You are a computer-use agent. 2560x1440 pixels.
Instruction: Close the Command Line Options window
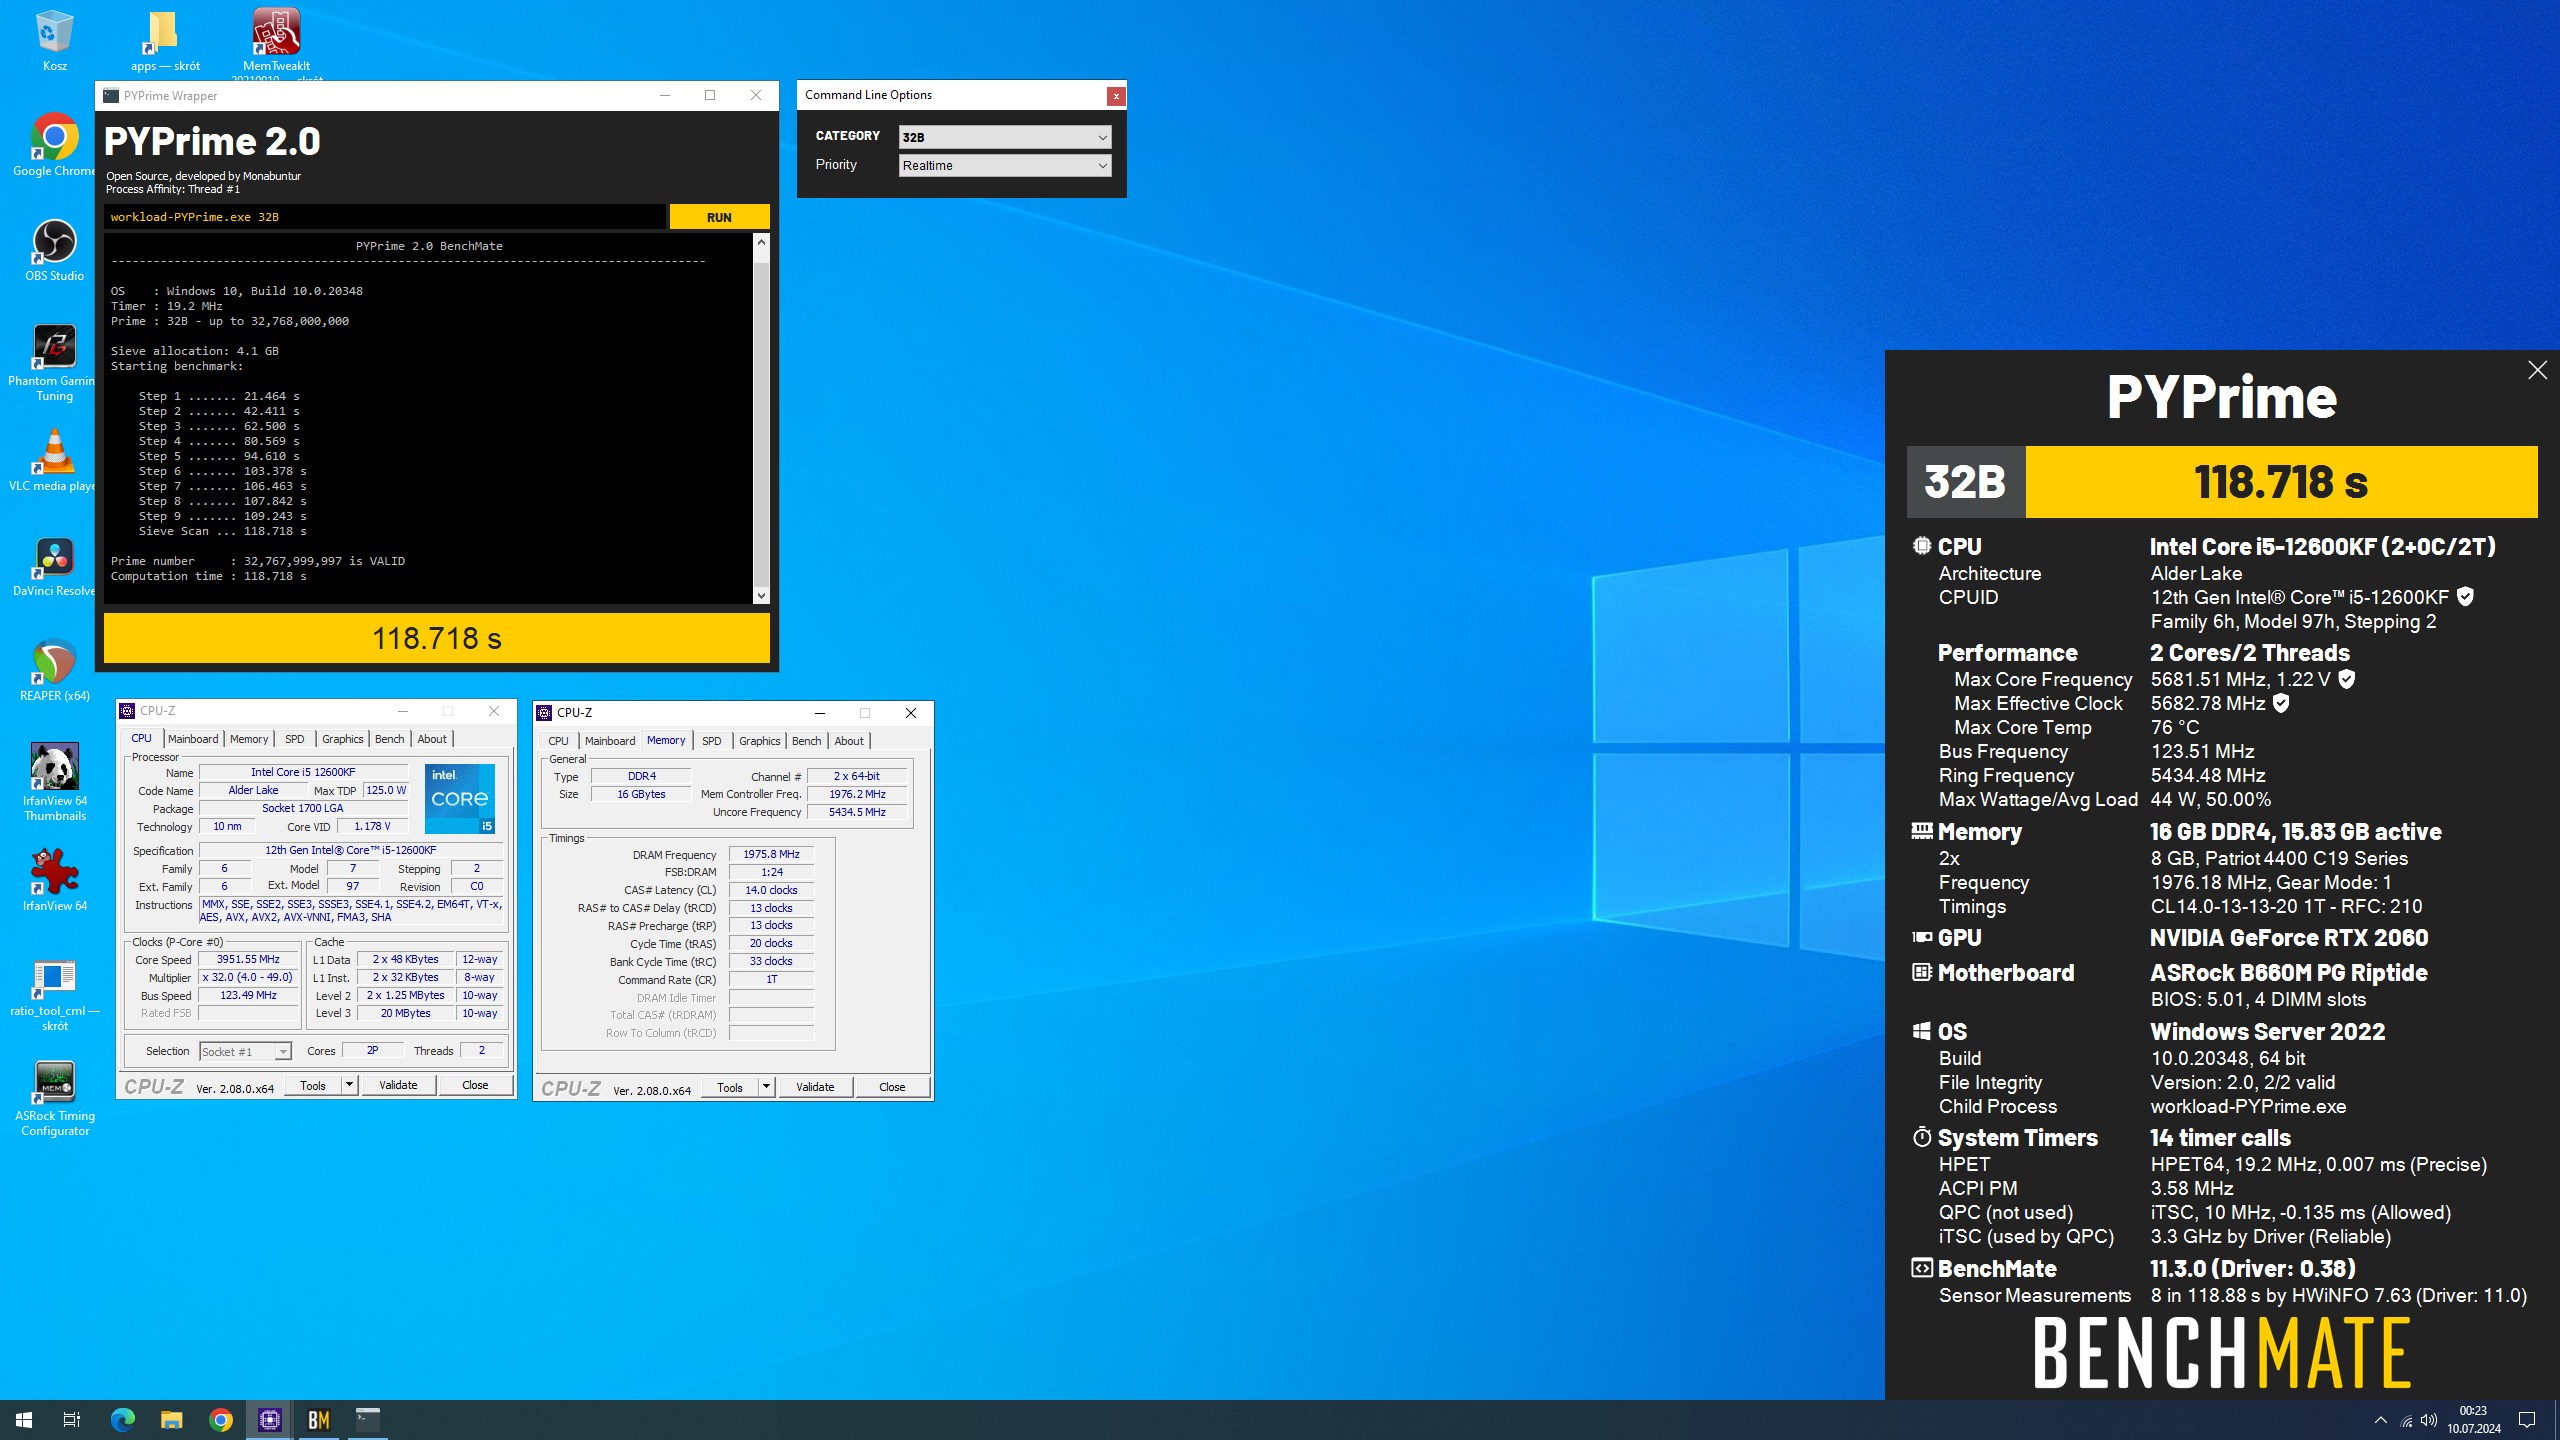click(1116, 96)
